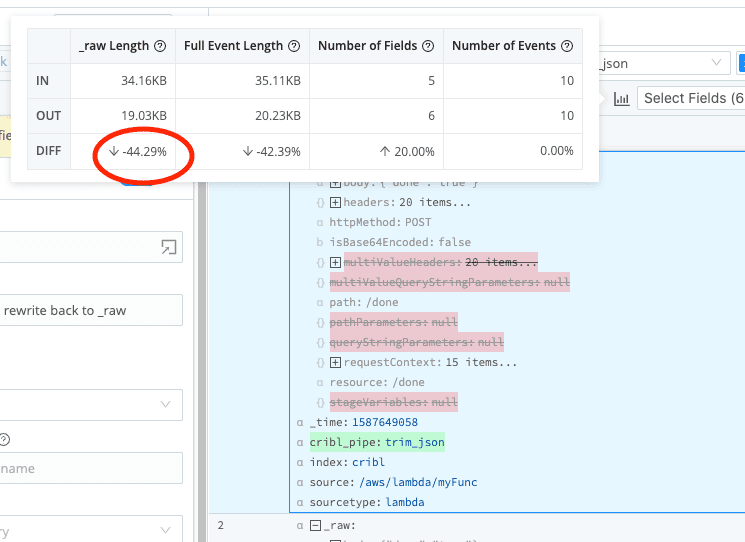Click help icon above the name field
This screenshot has height=542, width=745.
[5, 439]
